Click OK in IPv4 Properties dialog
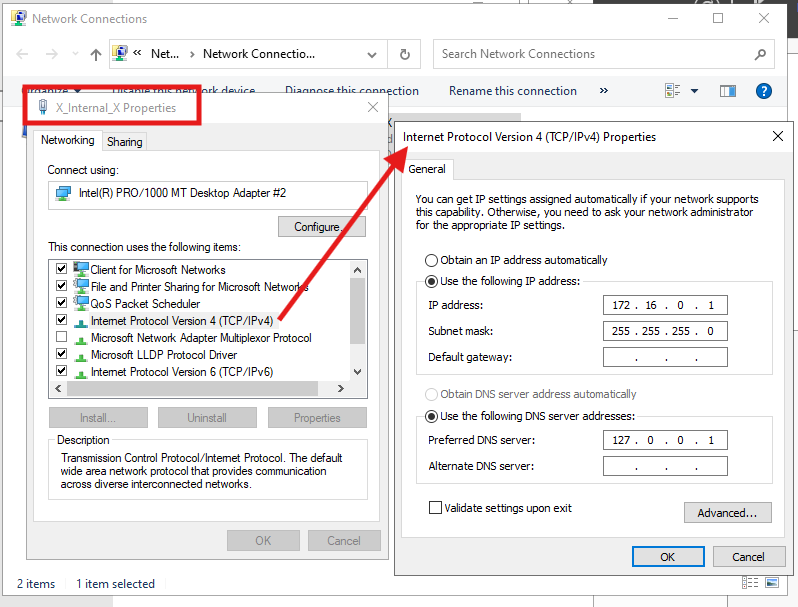The height and width of the screenshot is (607, 798). tap(668, 557)
